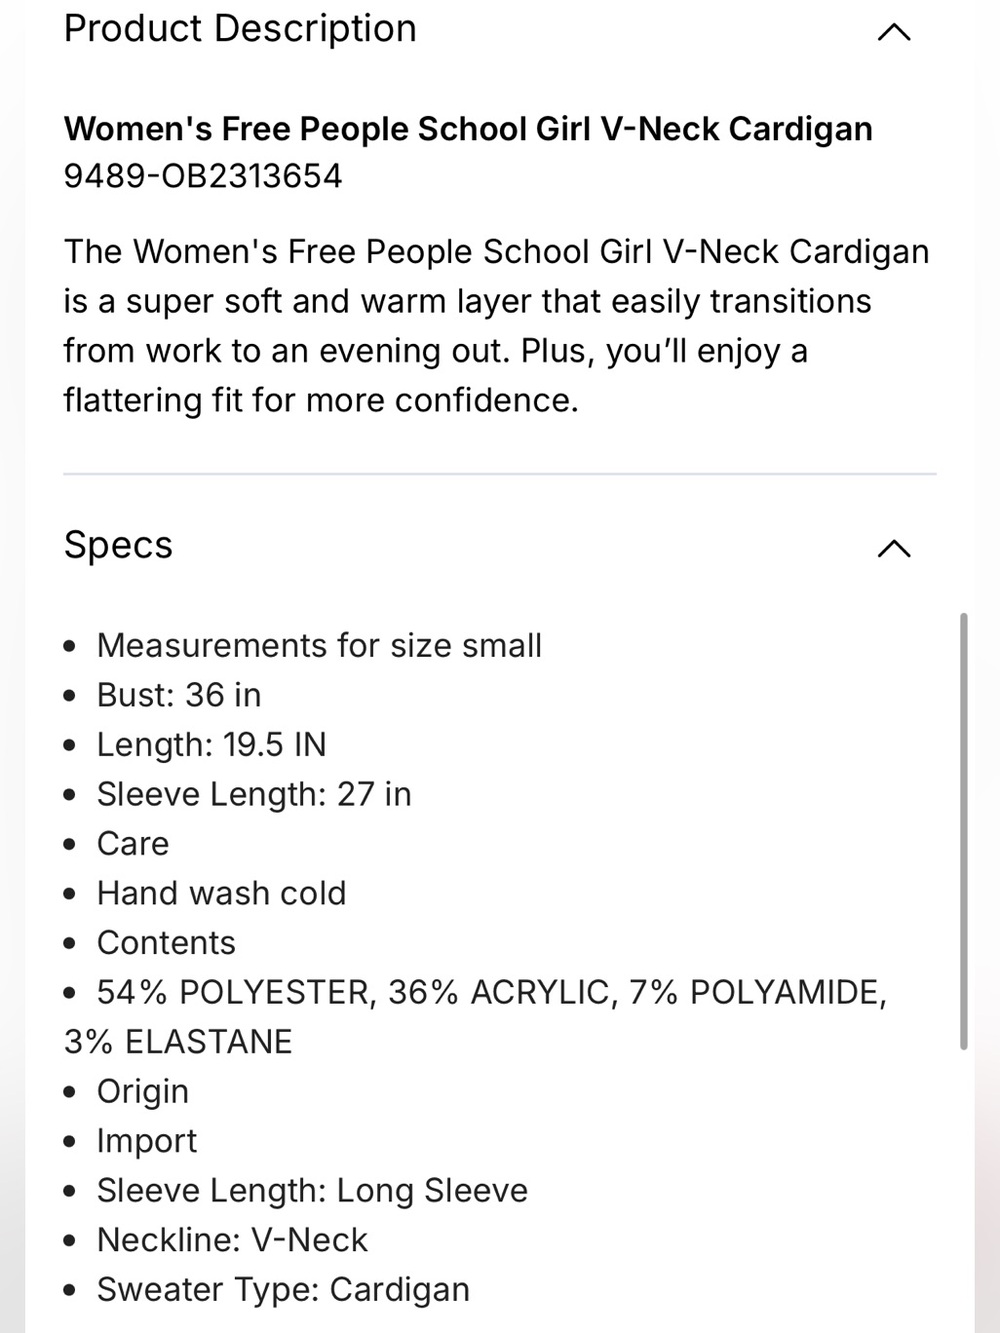Screen dimensions: 1000x1333
Task: Click the Sleeve Length: 27 in spec
Action: click(254, 794)
